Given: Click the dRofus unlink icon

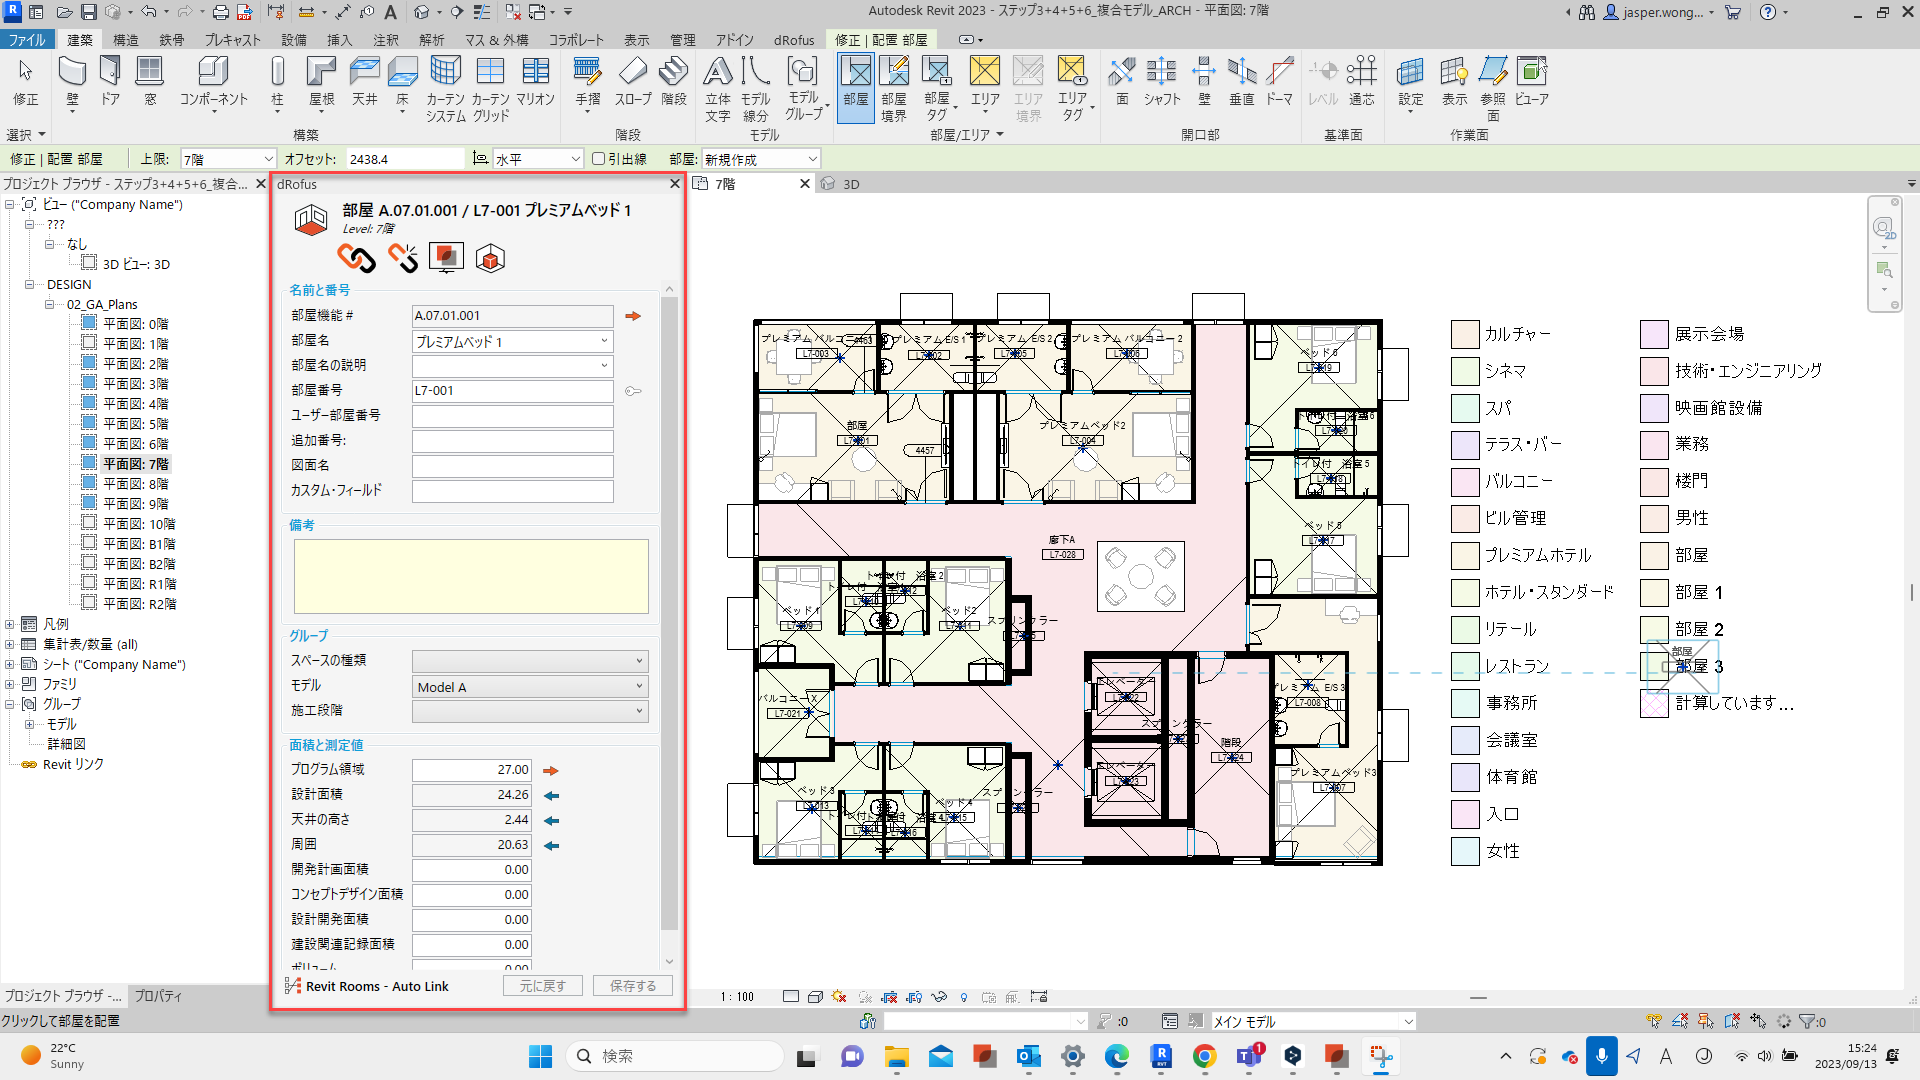Looking at the screenshot, I should click(x=403, y=258).
